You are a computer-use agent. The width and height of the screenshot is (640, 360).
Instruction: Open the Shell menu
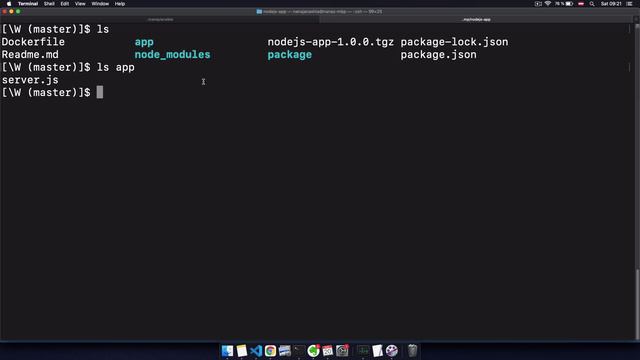49,4
